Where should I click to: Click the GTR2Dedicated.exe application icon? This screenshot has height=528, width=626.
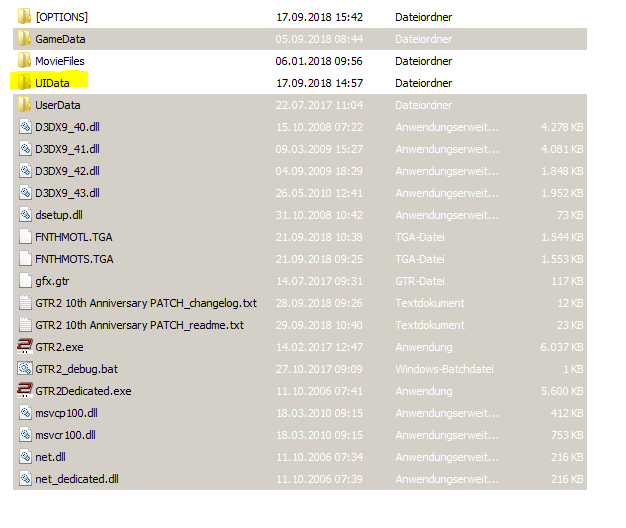25,390
